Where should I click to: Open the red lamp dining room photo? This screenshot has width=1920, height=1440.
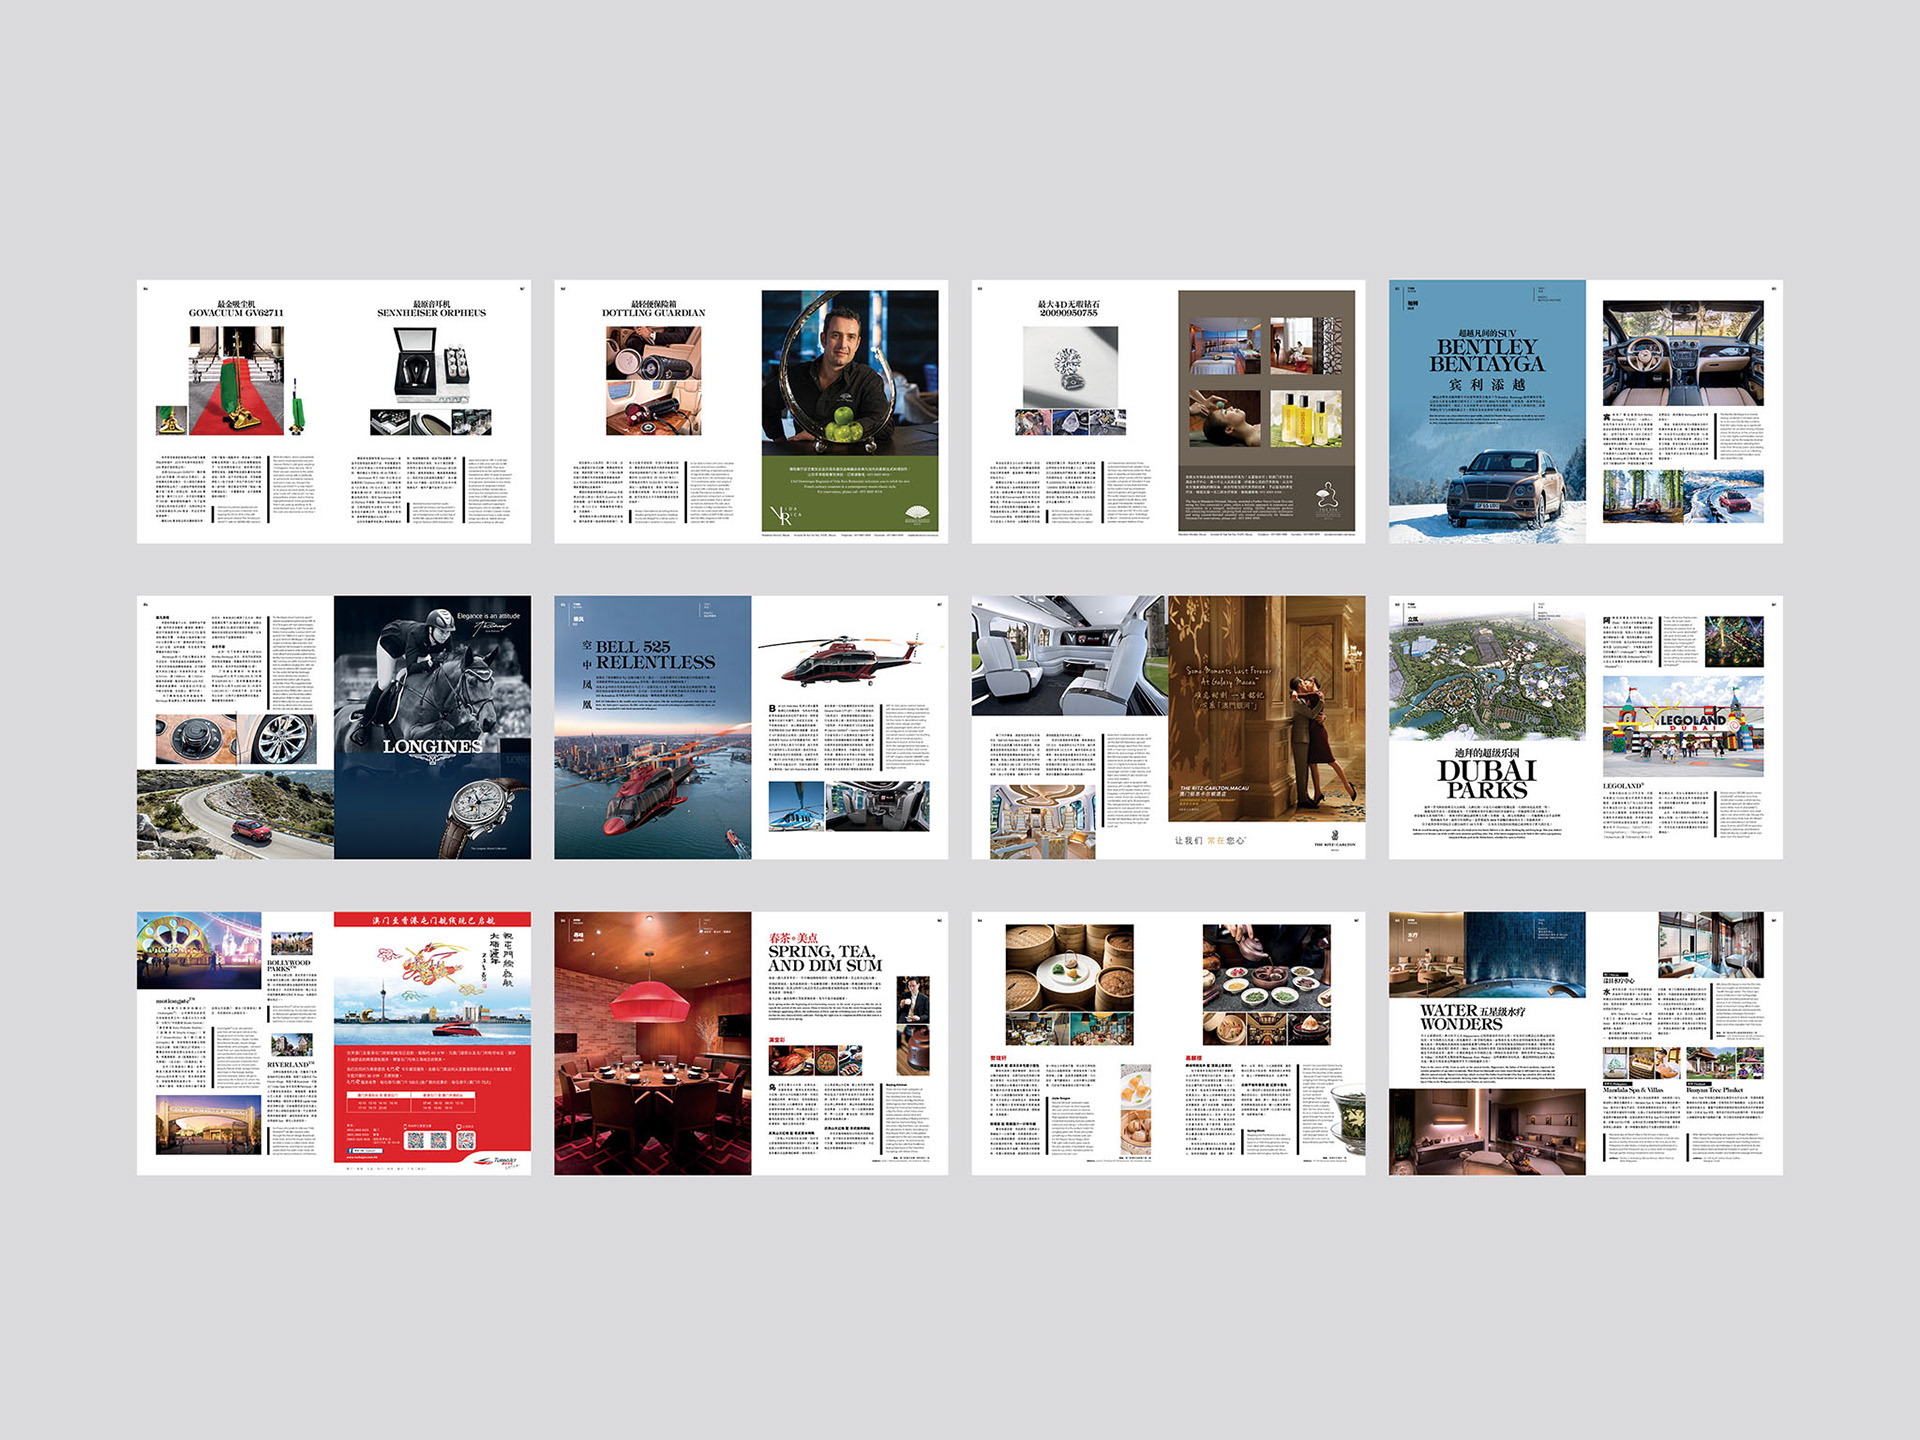coord(652,1043)
